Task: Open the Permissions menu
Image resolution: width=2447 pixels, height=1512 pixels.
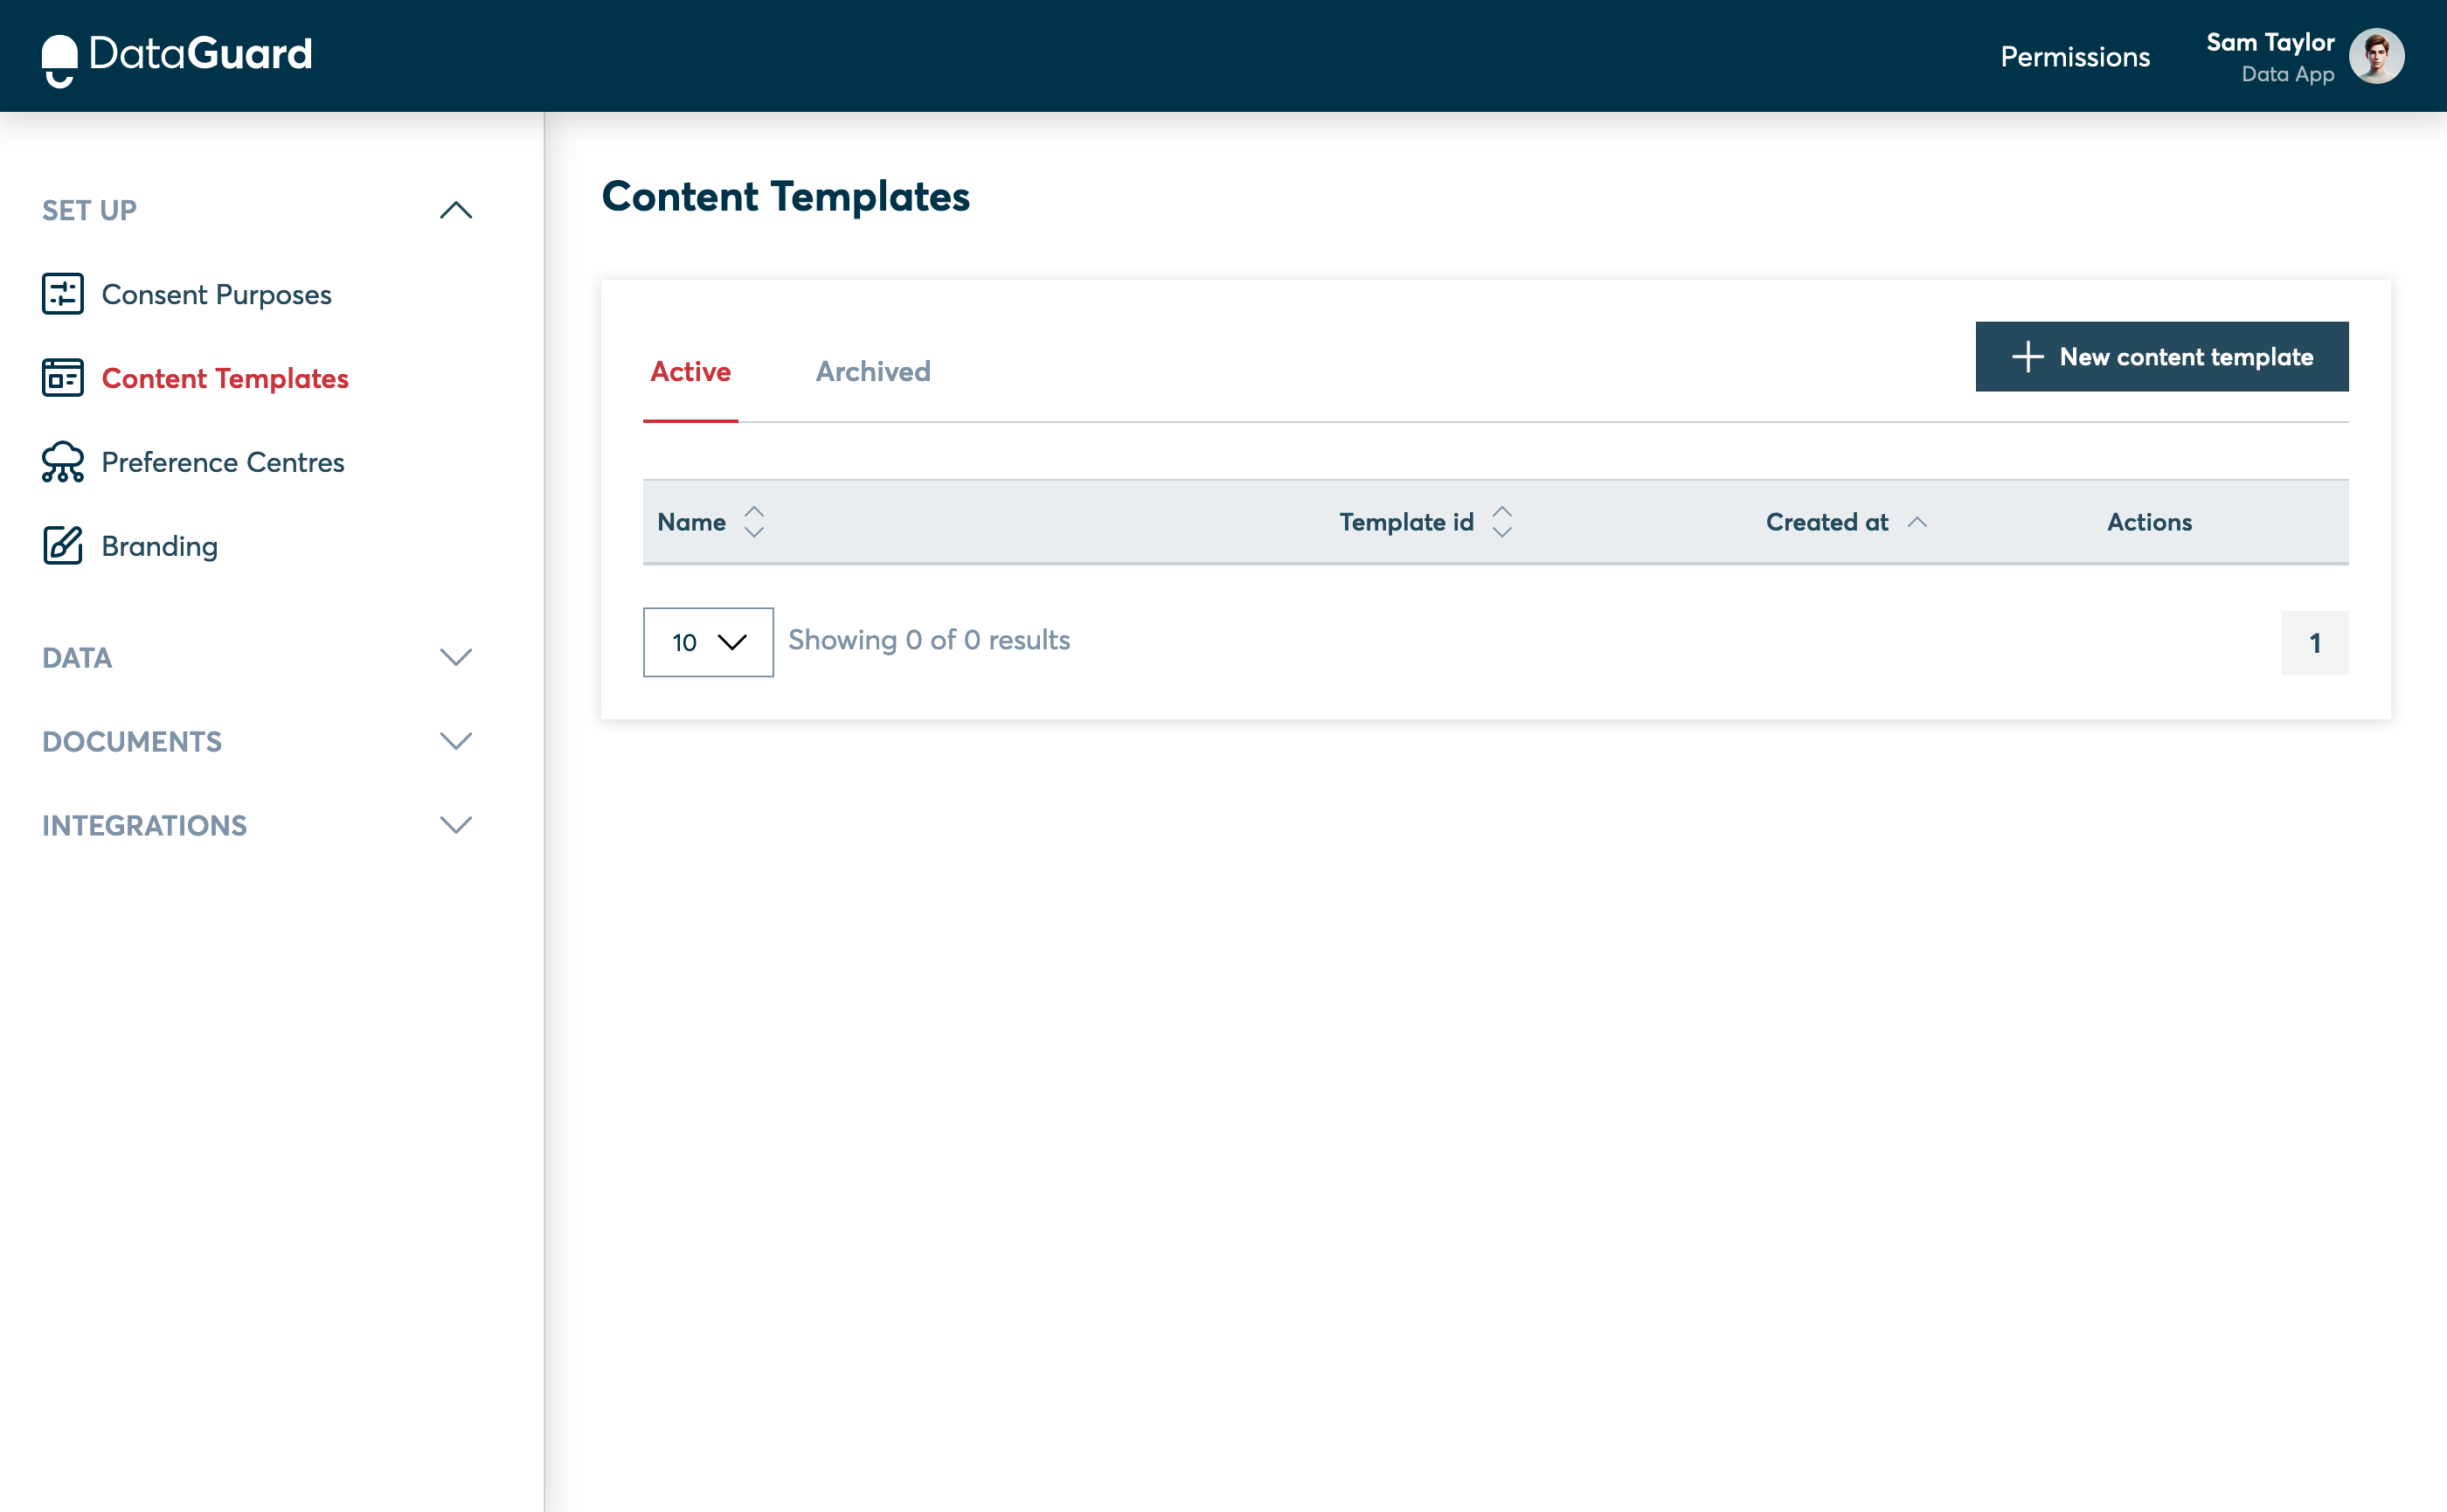Action: tap(2076, 56)
